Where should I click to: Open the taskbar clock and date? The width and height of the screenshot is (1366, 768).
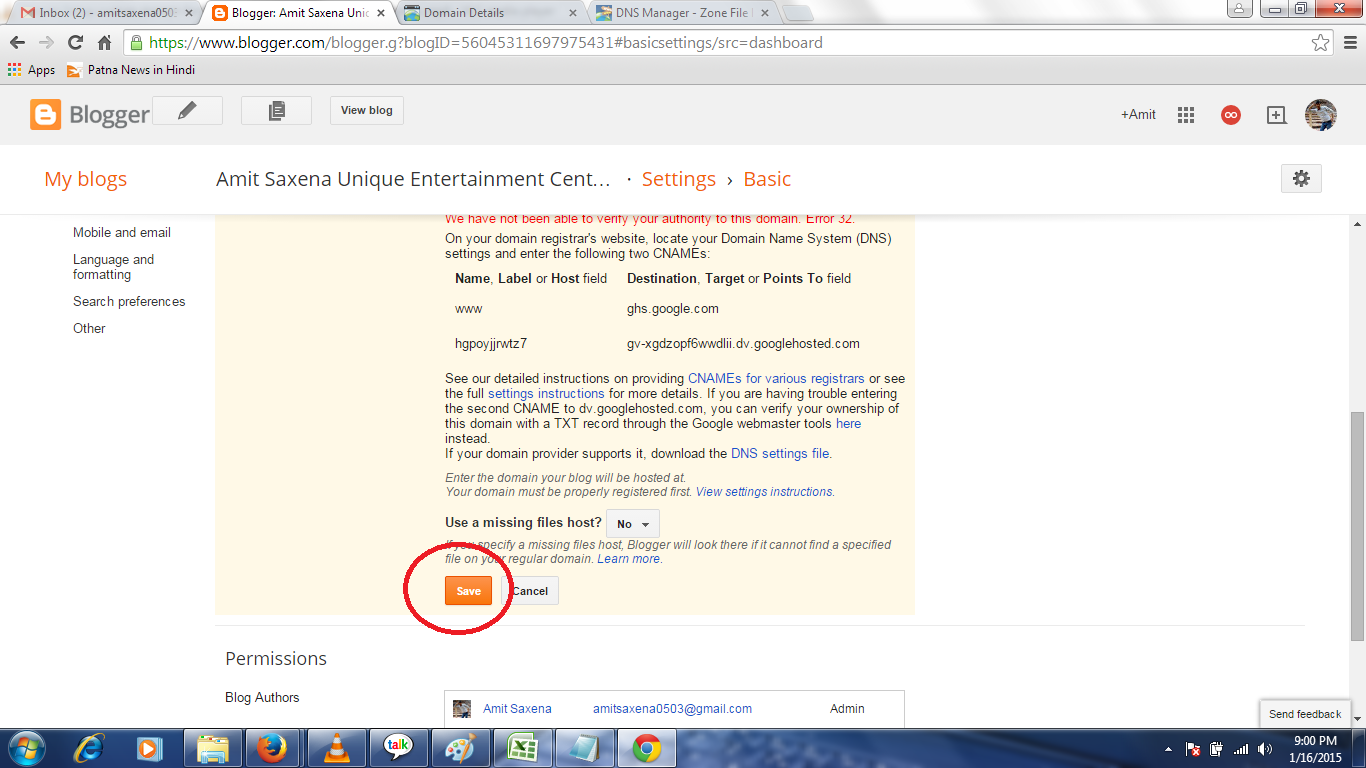tap(1315, 749)
